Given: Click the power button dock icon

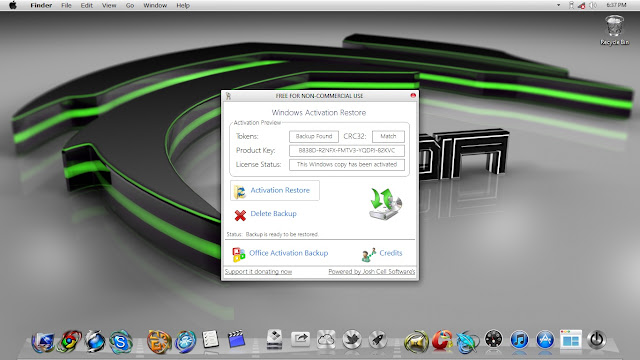Looking at the screenshot, I should [596, 340].
